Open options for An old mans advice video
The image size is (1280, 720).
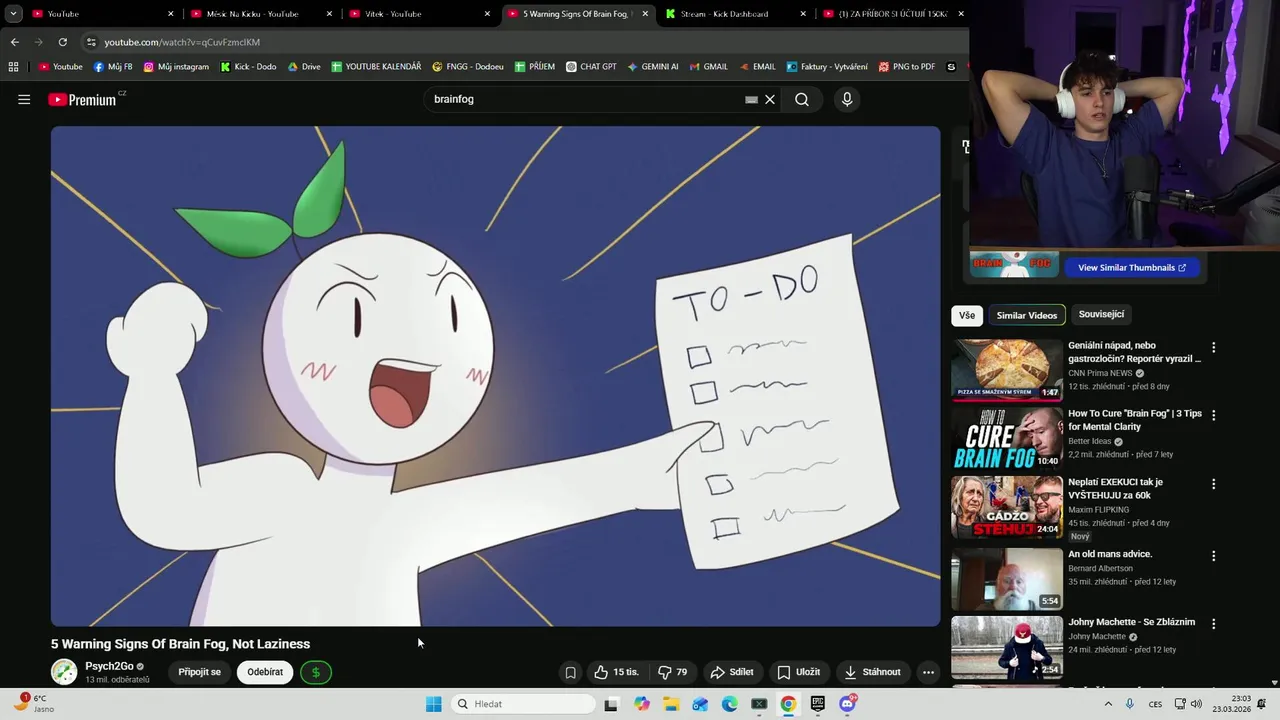click(x=1214, y=556)
